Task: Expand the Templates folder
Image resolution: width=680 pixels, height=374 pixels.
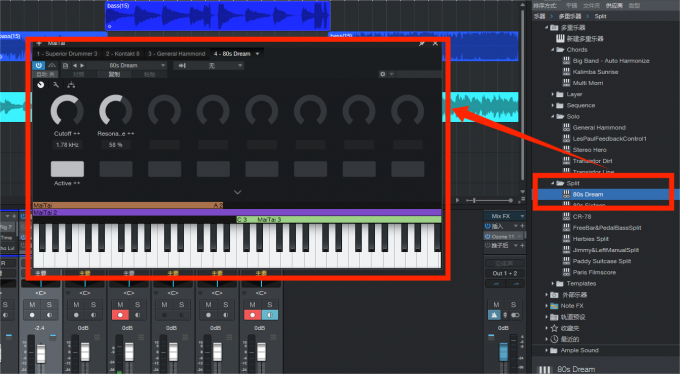Action: pyautogui.click(x=552, y=284)
